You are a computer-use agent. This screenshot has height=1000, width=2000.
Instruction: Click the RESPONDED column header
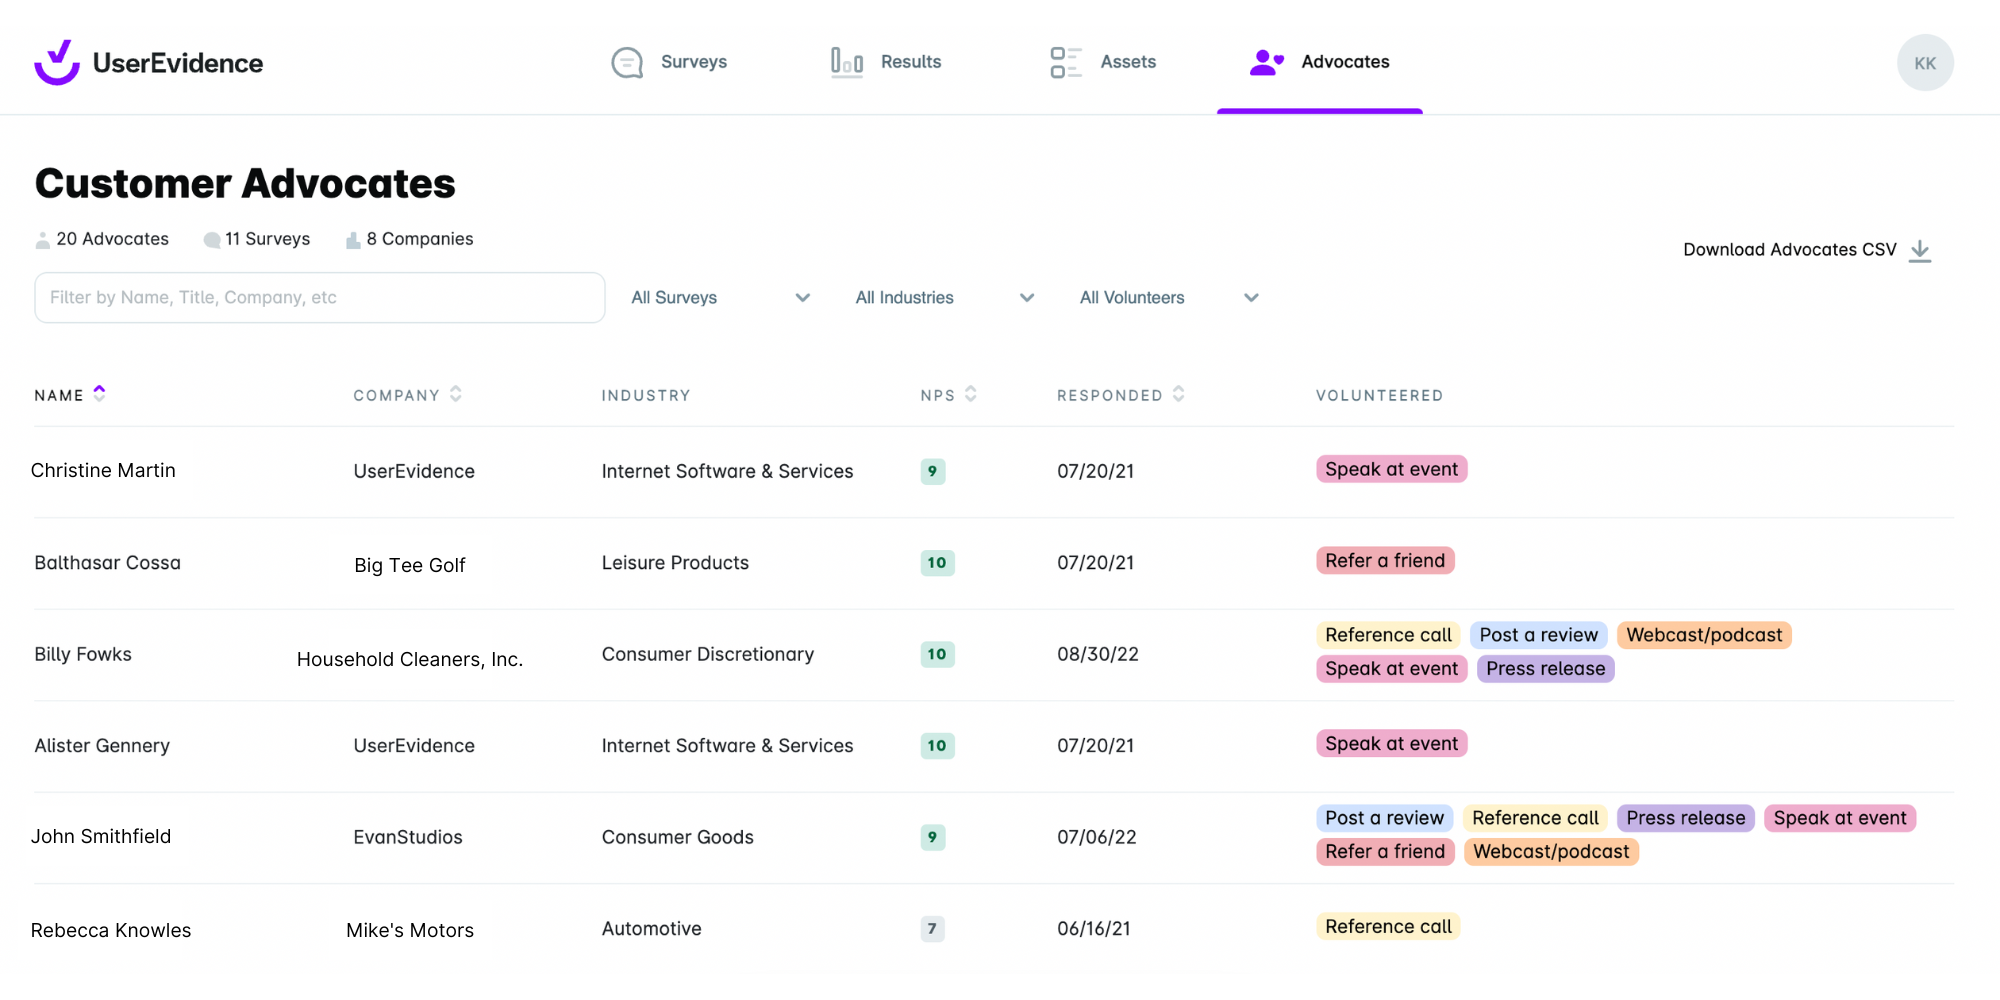[x=1110, y=396]
